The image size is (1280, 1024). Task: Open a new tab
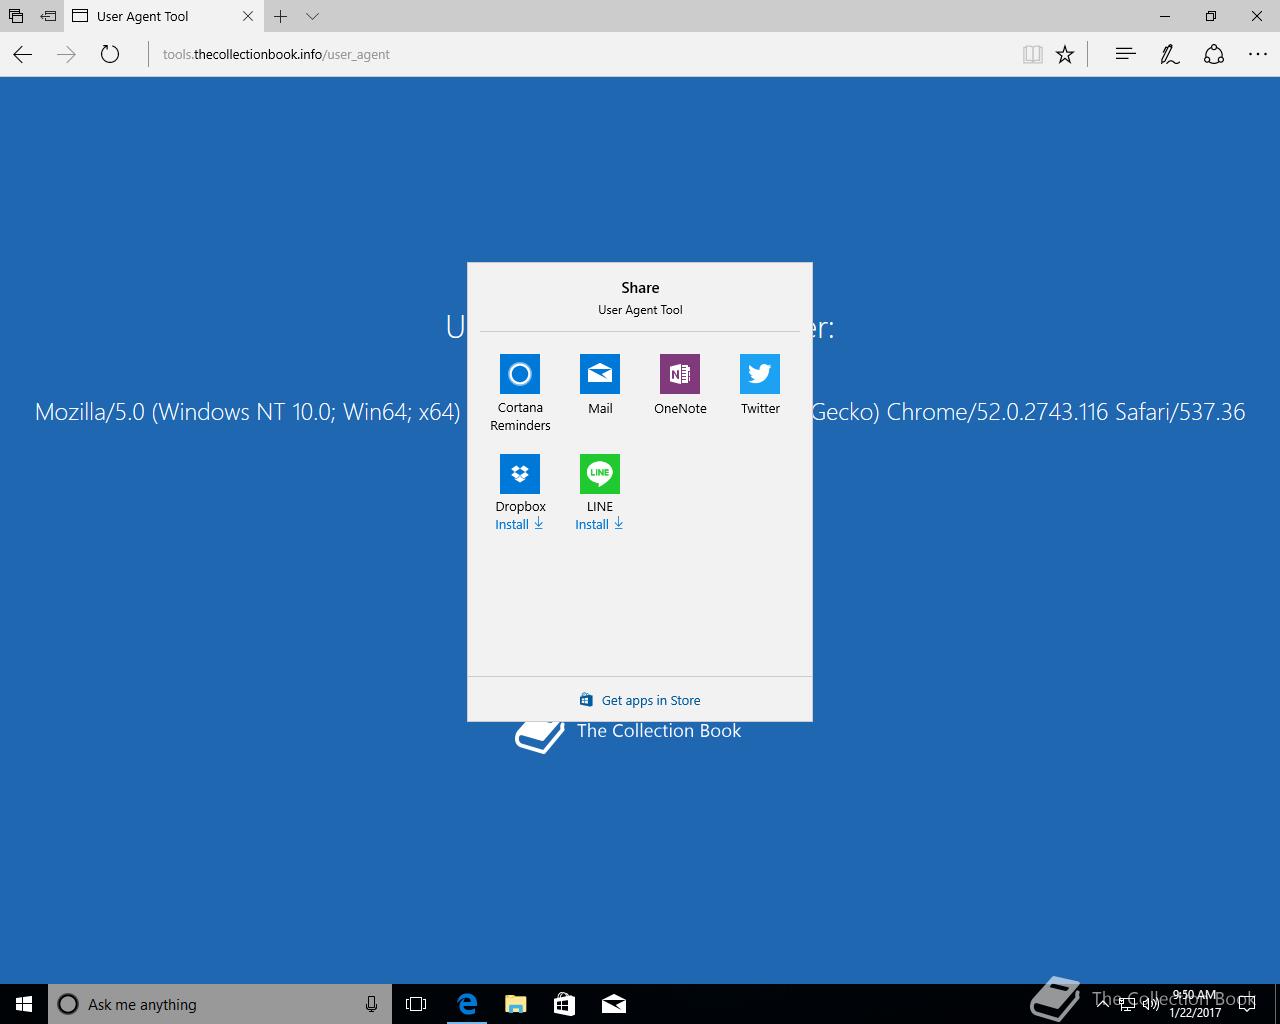(281, 16)
